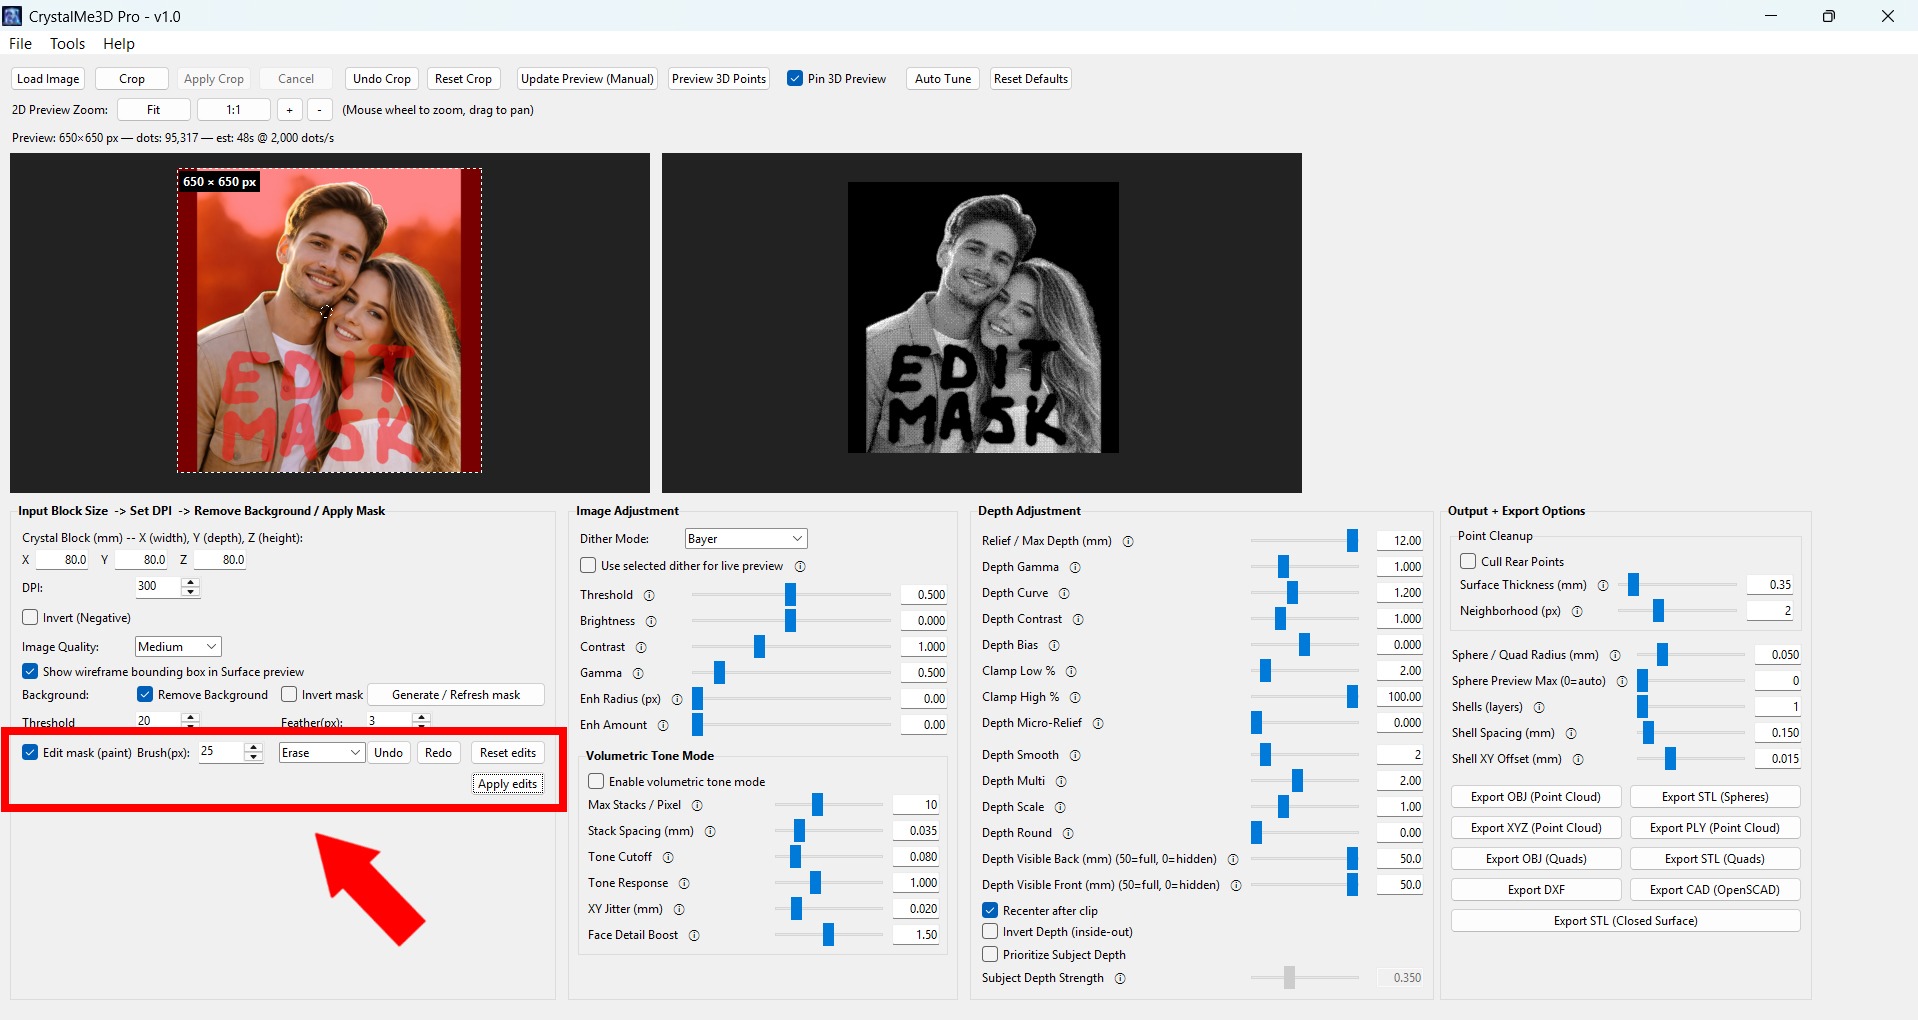This screenshot has height=1020, width=1918.
Task: Click the info icon next to Shell Spacing
Action: (1571, 733)
